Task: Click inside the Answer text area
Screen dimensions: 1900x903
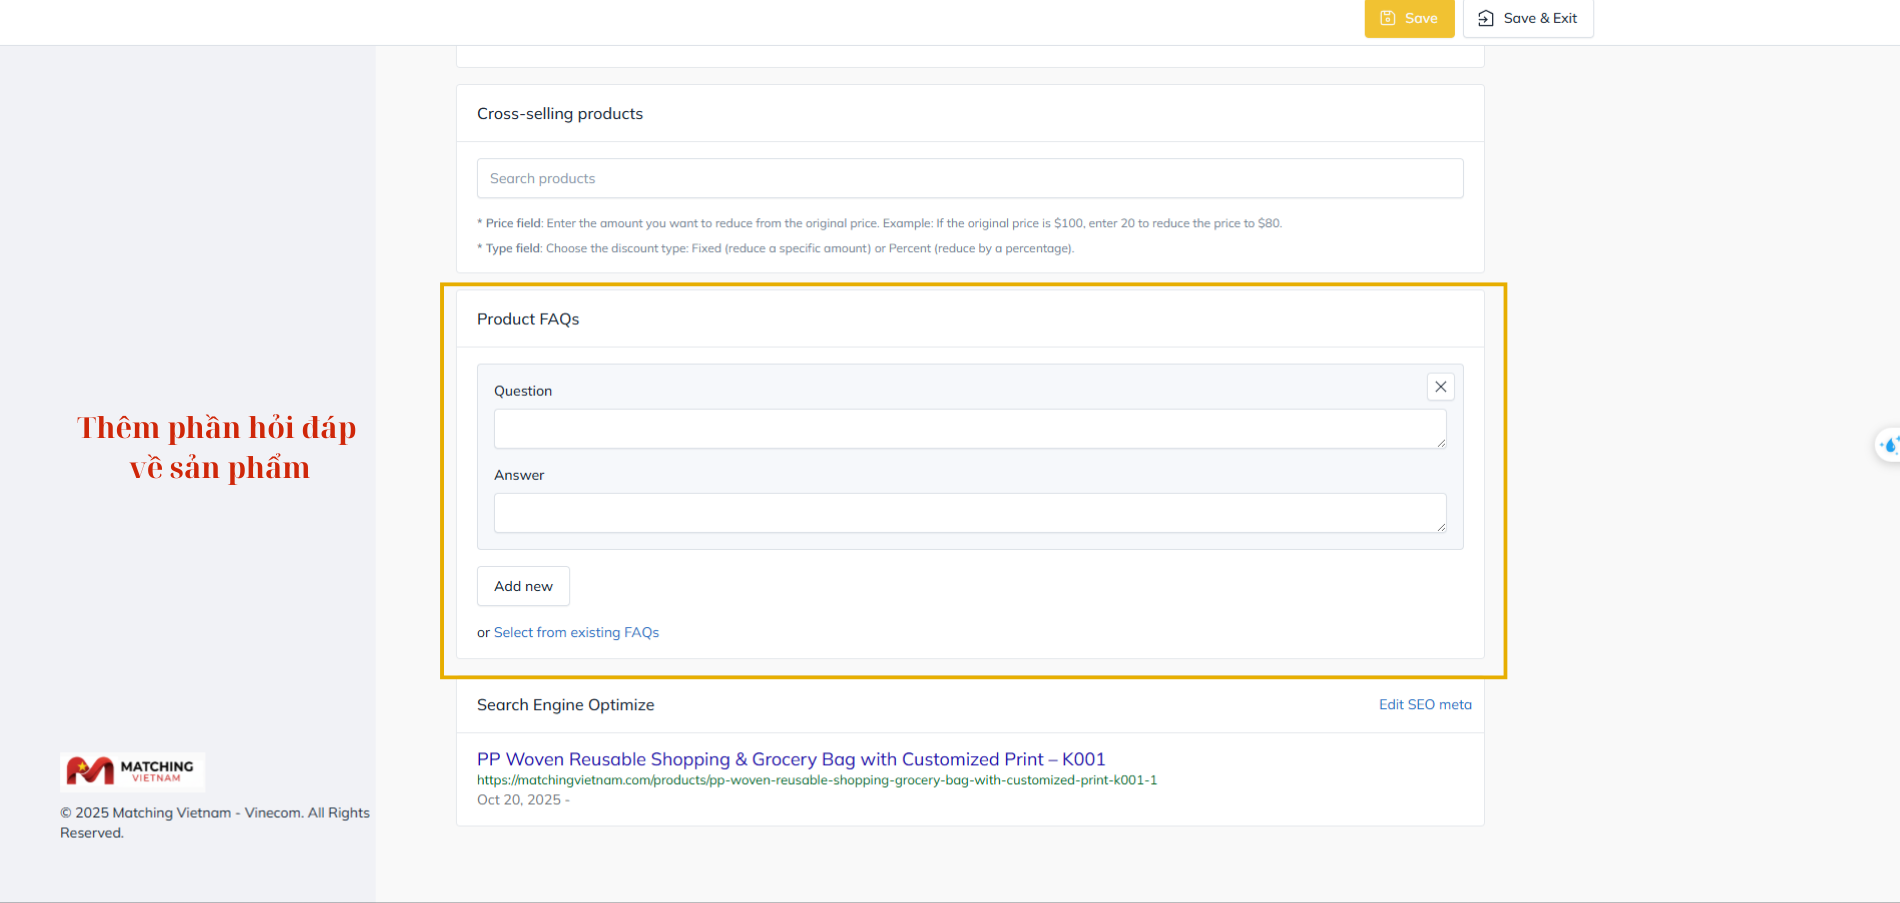Action: [968, 513]
